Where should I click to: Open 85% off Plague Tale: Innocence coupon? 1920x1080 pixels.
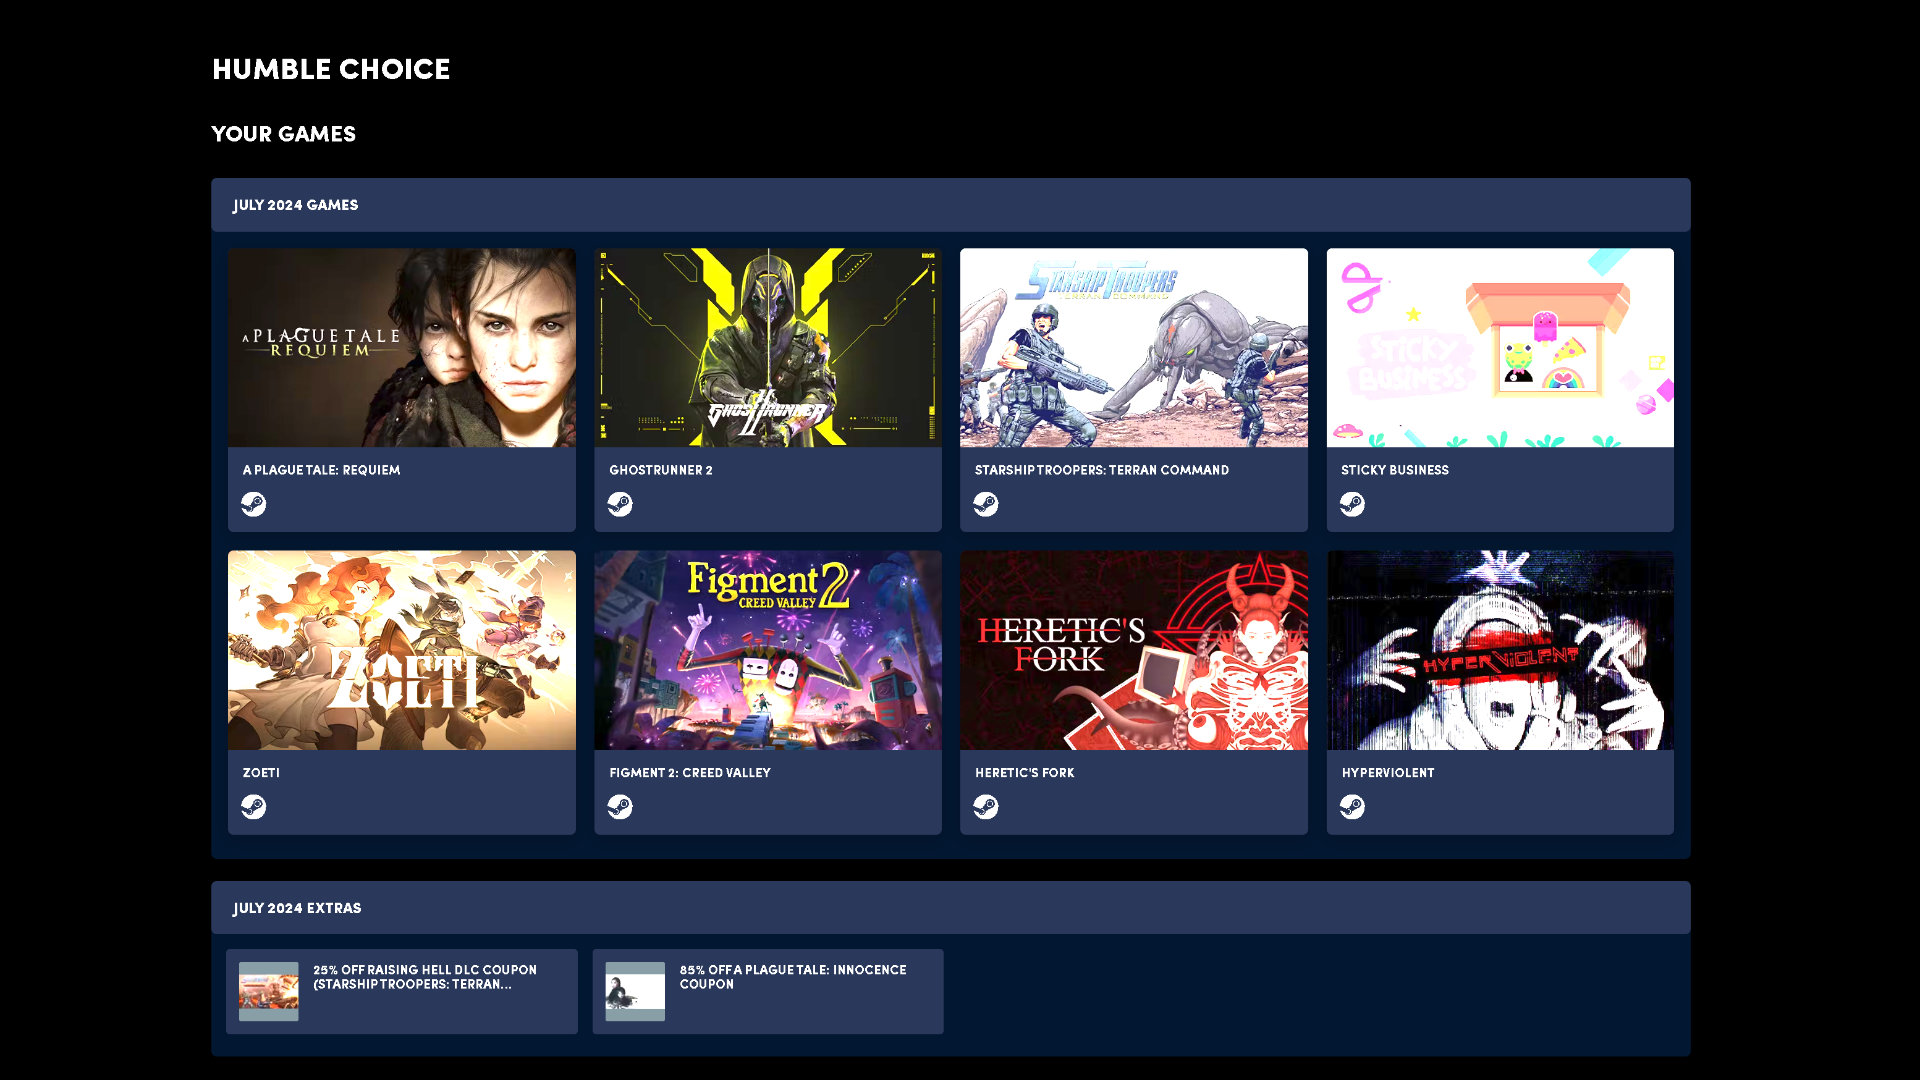point(768,991)
